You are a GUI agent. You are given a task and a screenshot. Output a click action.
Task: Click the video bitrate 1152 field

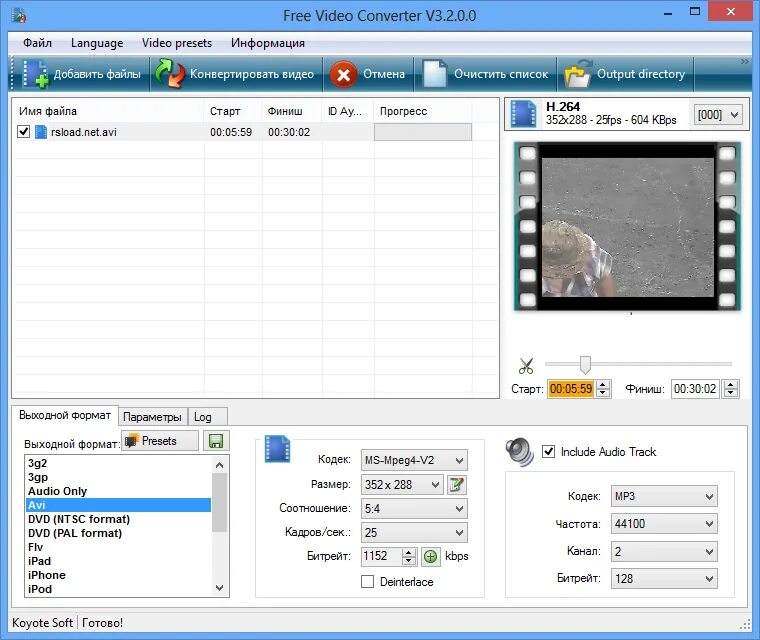[381, 556]
